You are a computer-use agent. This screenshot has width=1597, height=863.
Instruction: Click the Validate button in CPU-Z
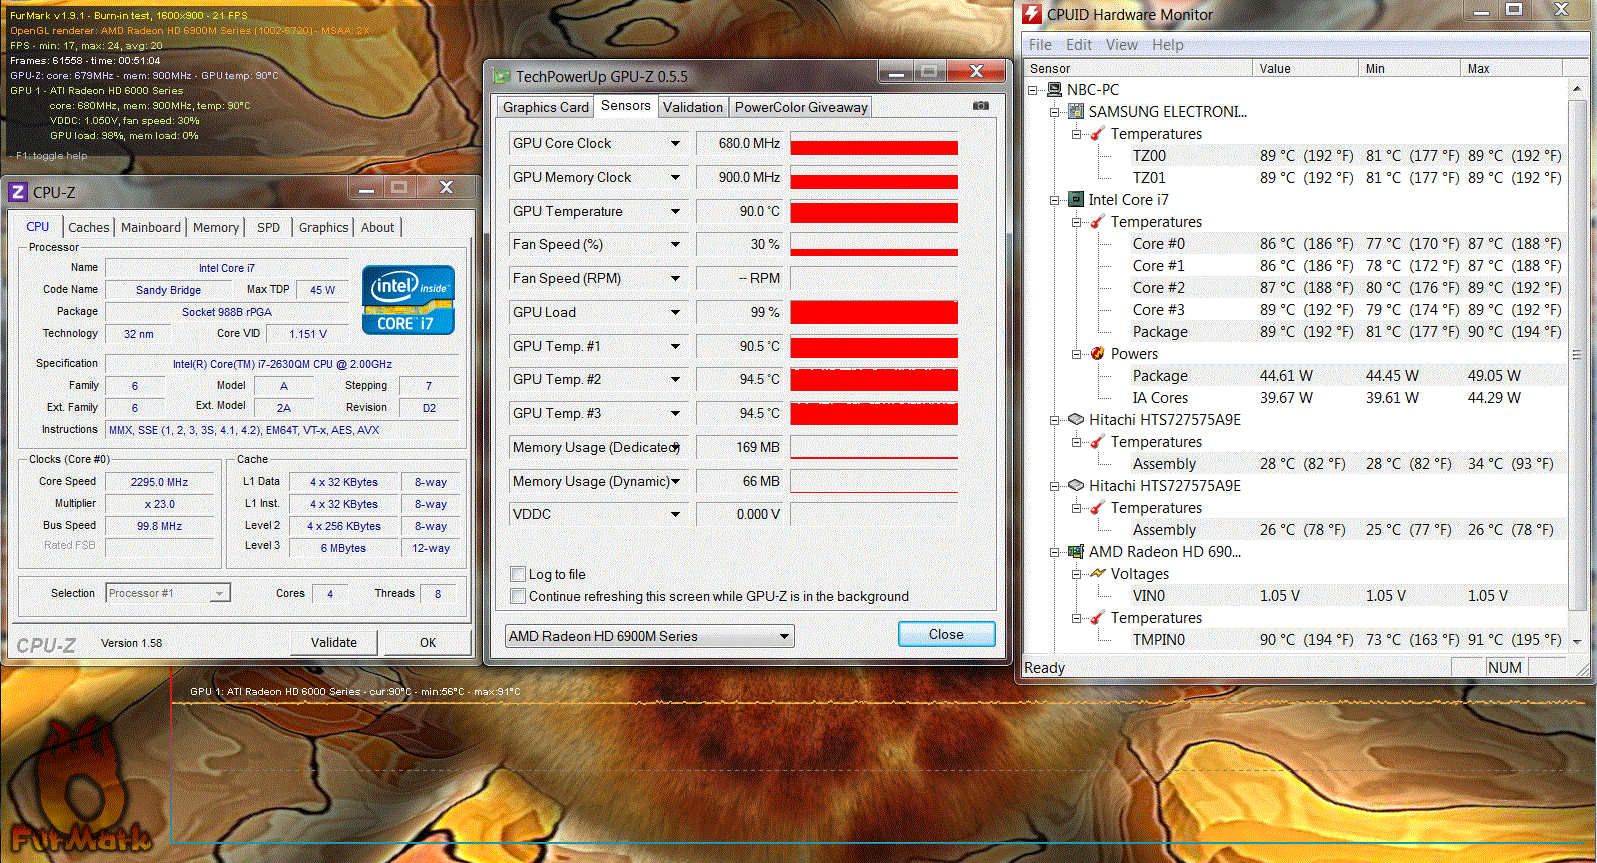pyautogui.click(x=334, y=642)
